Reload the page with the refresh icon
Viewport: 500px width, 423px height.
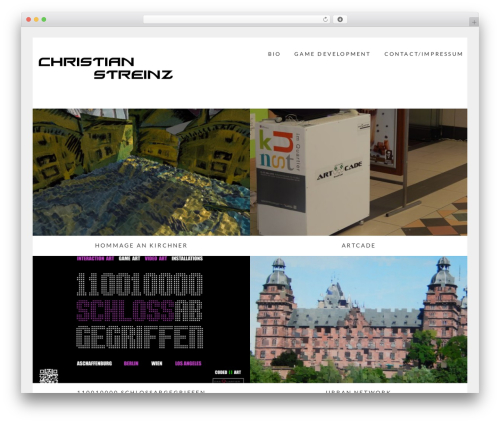(325, 20)
